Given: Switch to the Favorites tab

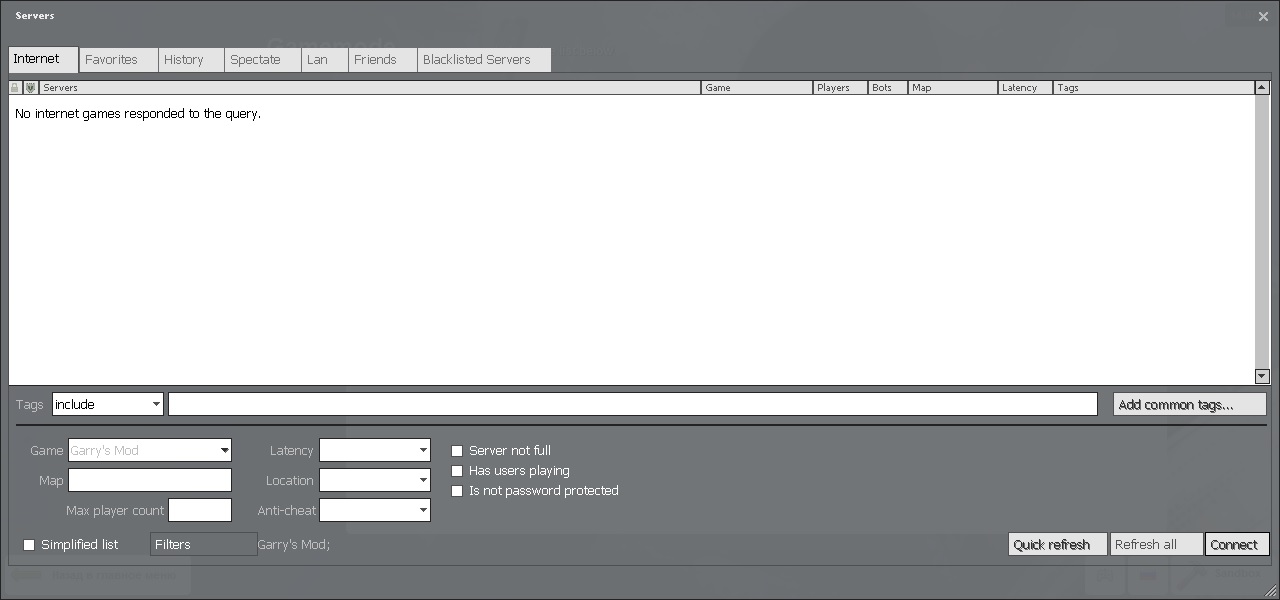Looking at the screenshot, I should coord(112,60).
